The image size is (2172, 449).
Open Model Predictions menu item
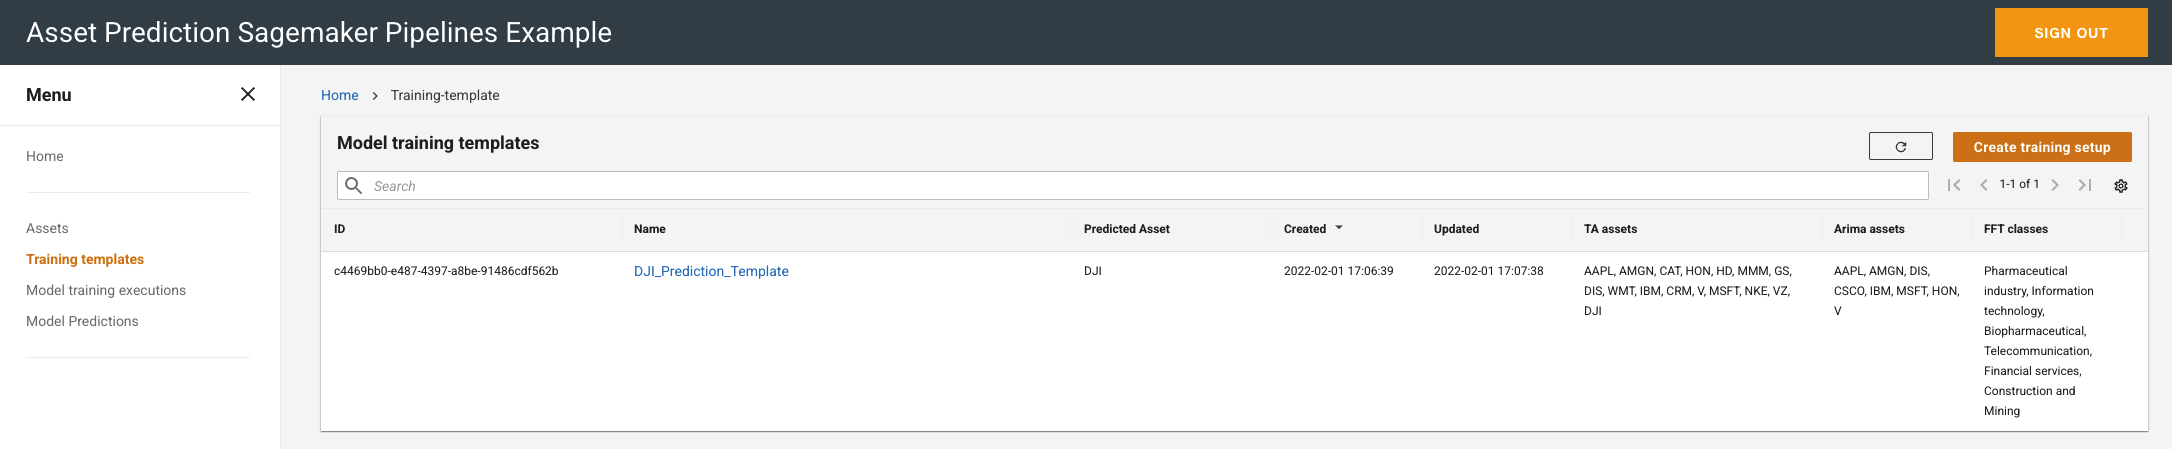[x=82, y=321]
